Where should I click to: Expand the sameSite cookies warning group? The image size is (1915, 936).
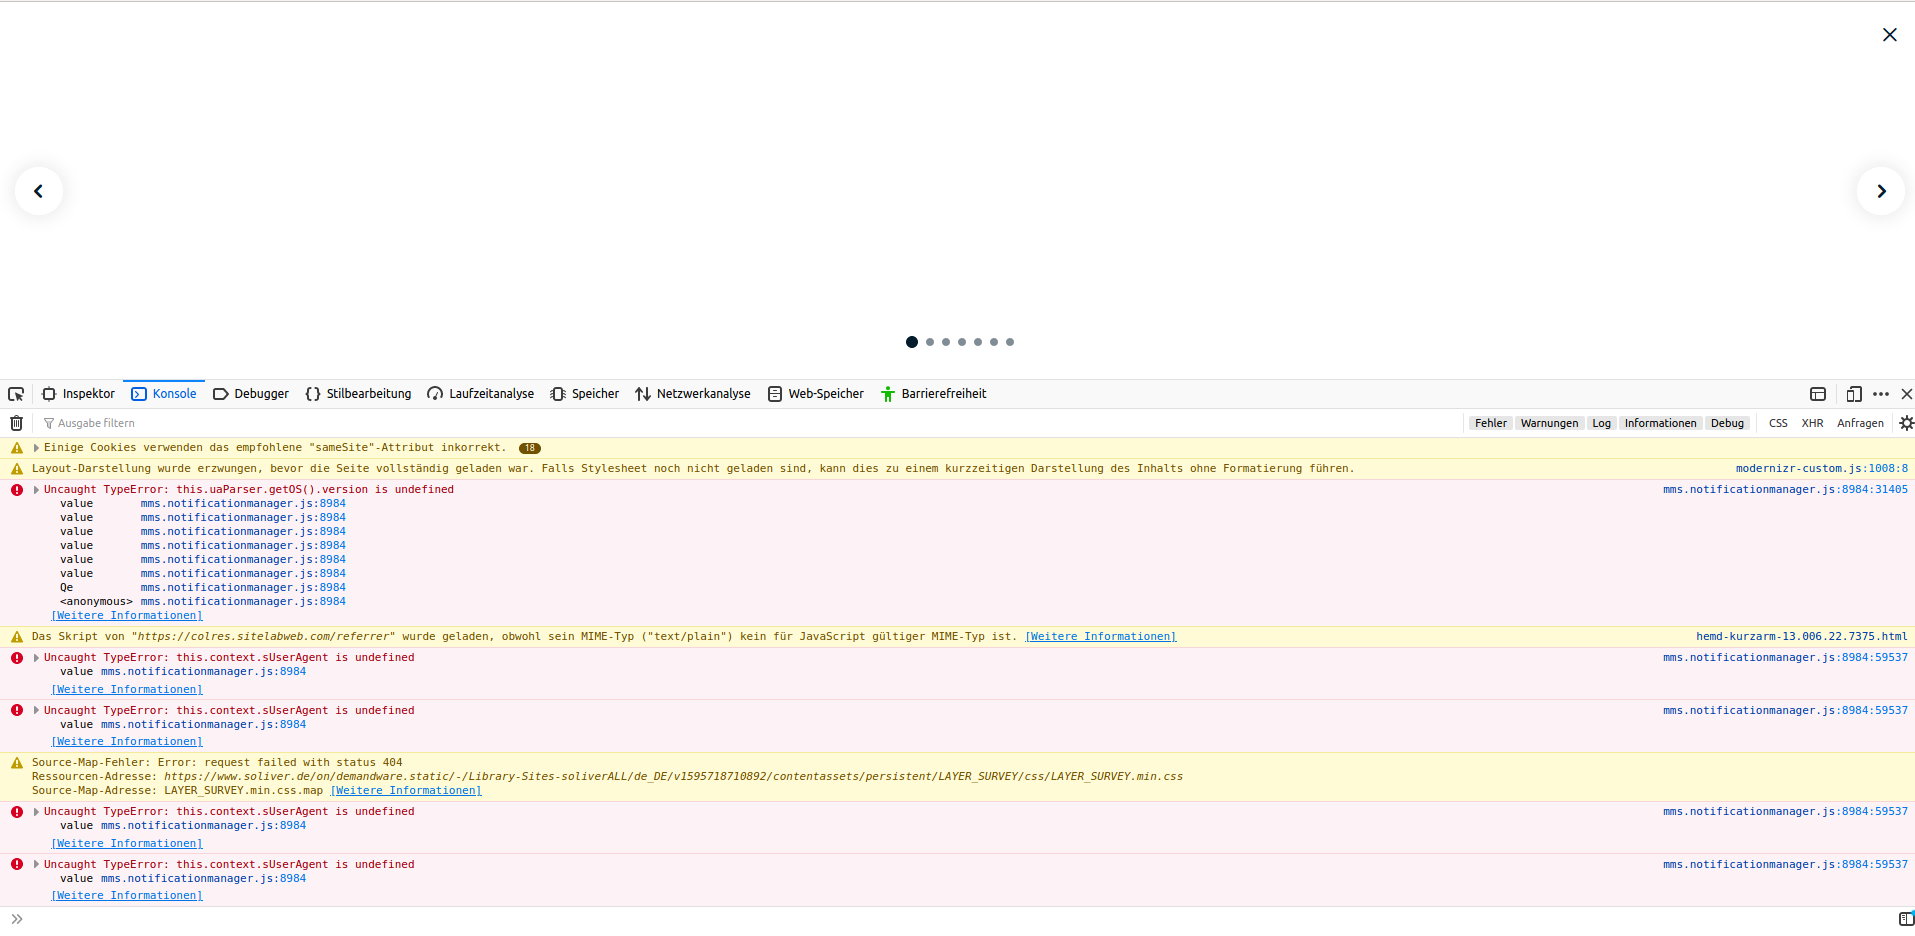36,448
